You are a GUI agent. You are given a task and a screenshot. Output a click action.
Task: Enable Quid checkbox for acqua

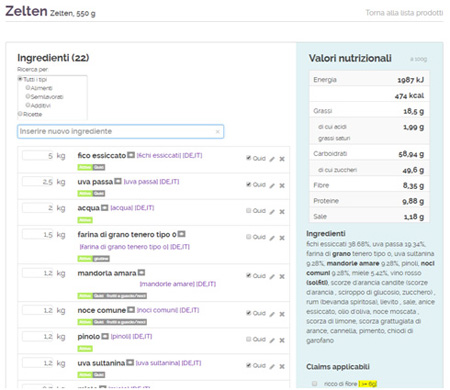(248, 210)
